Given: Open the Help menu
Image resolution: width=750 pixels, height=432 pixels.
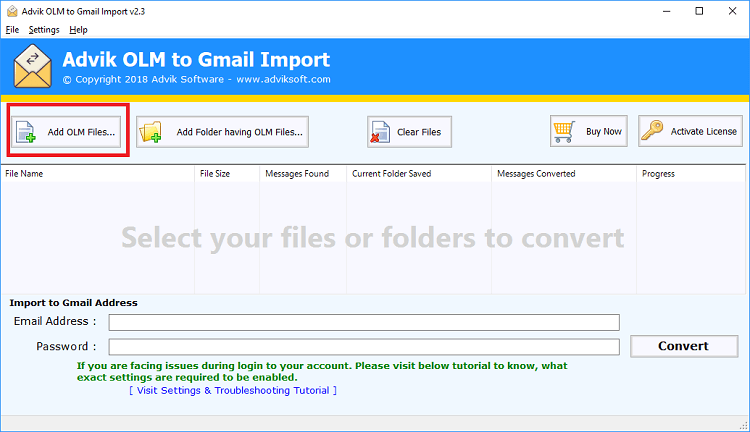Looking at the screenshot, I should pos(78,30).
